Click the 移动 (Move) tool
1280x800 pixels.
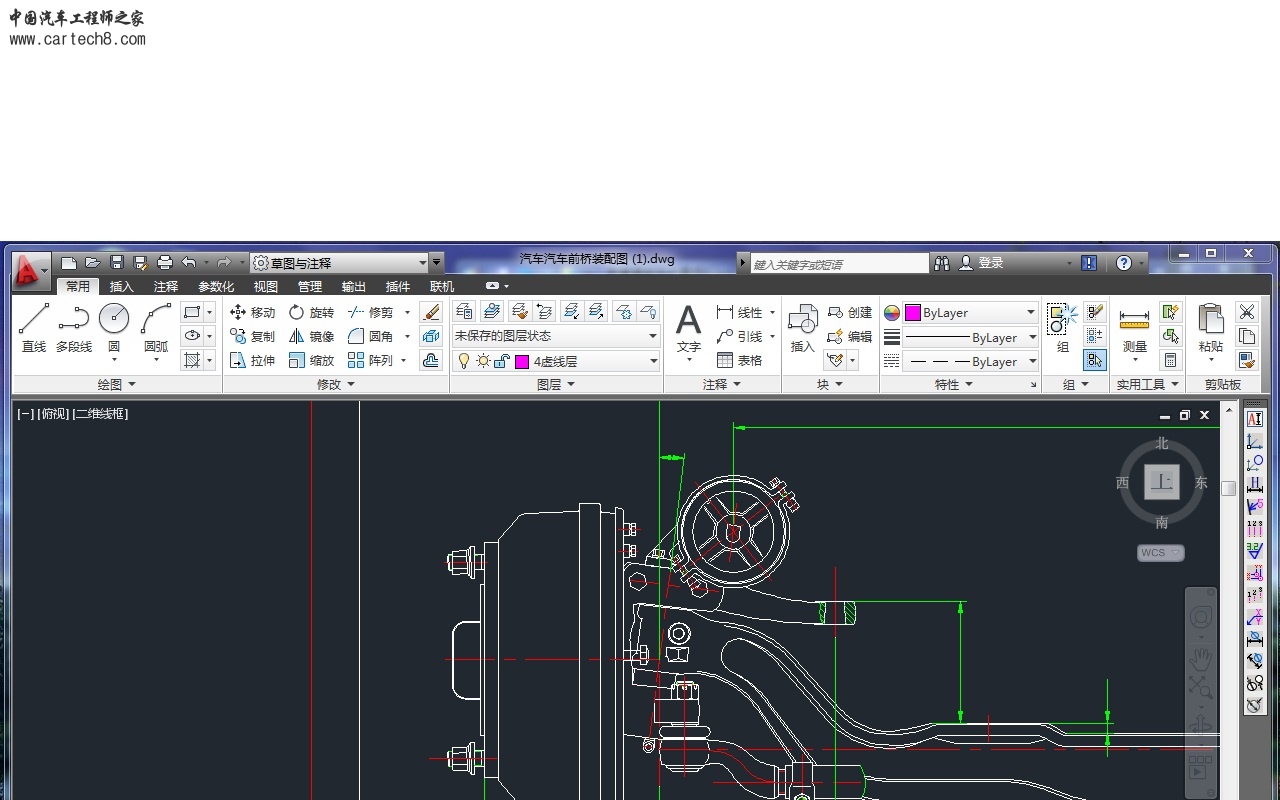click(251, 312)
